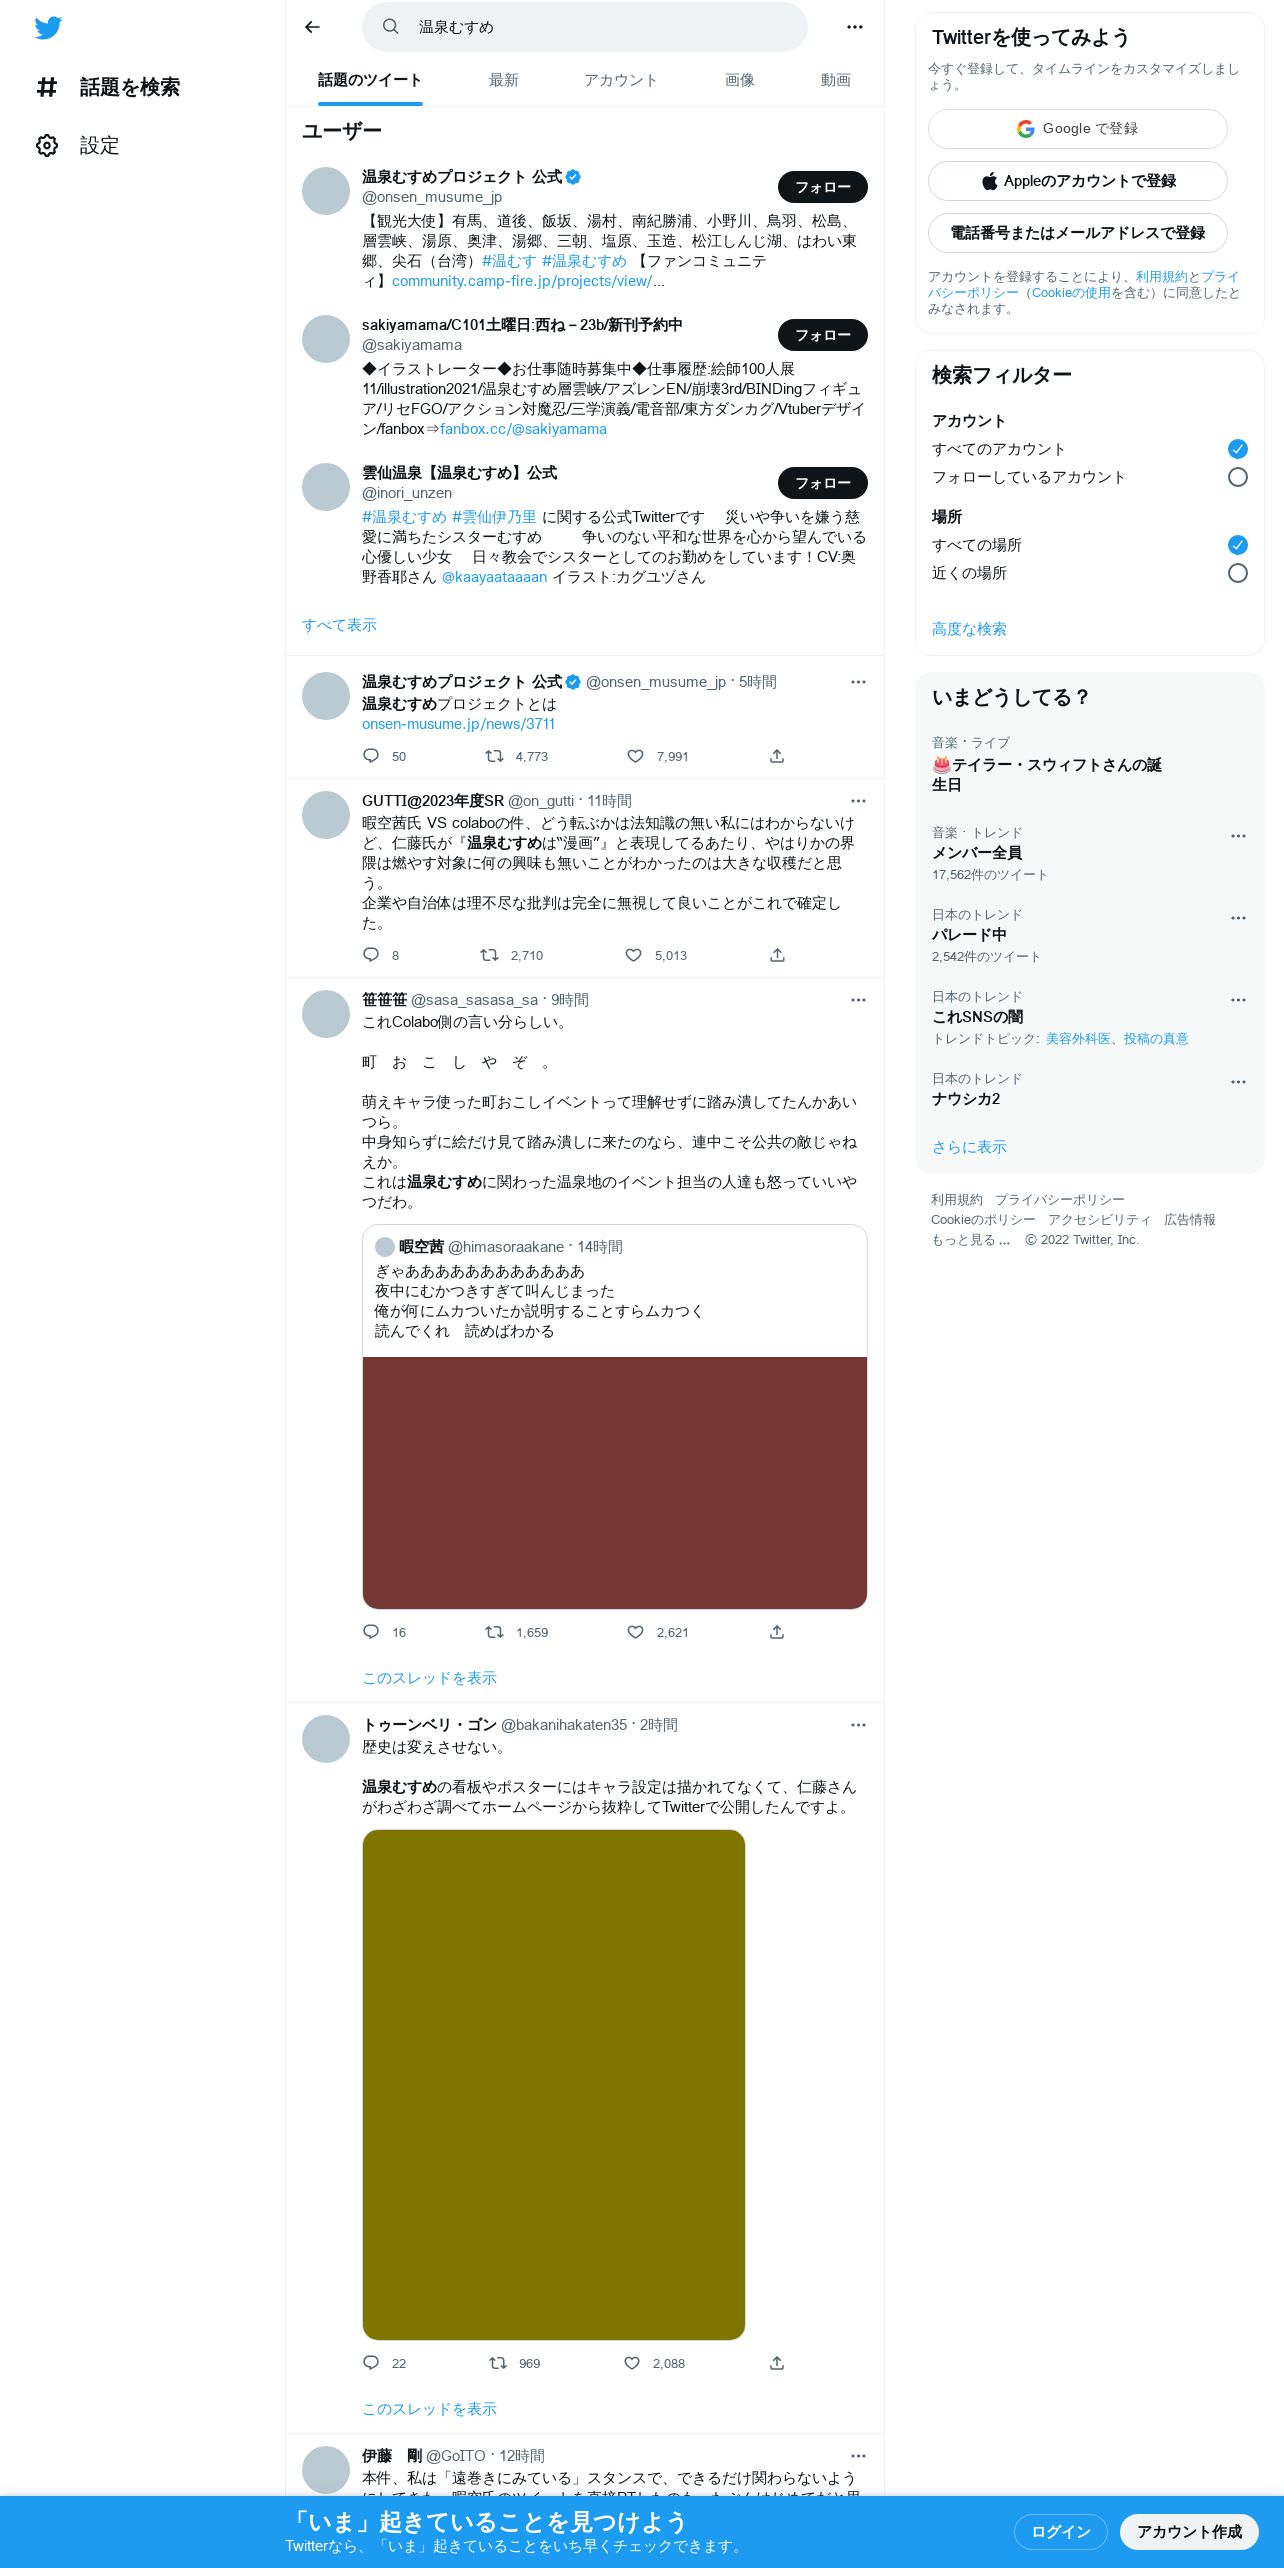Open the 高度な検索 link

[969, 629]
